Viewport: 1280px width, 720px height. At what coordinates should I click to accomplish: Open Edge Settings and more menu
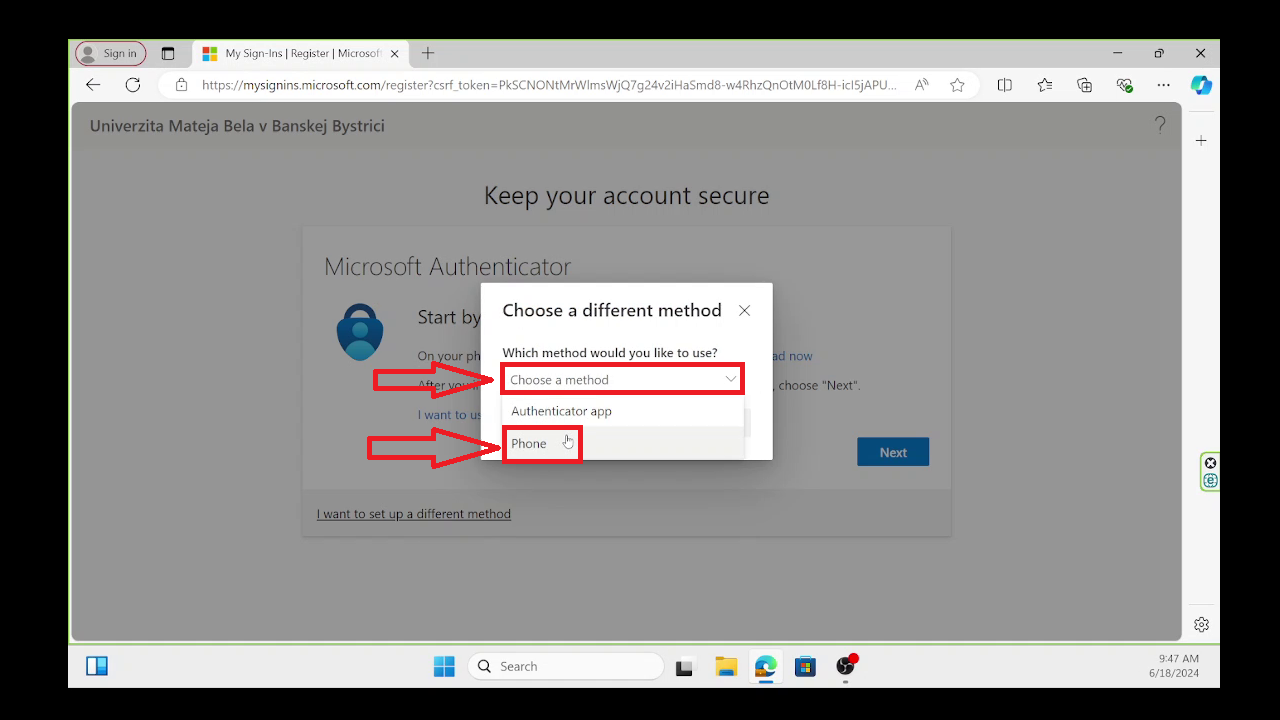tap(1163, 85)
